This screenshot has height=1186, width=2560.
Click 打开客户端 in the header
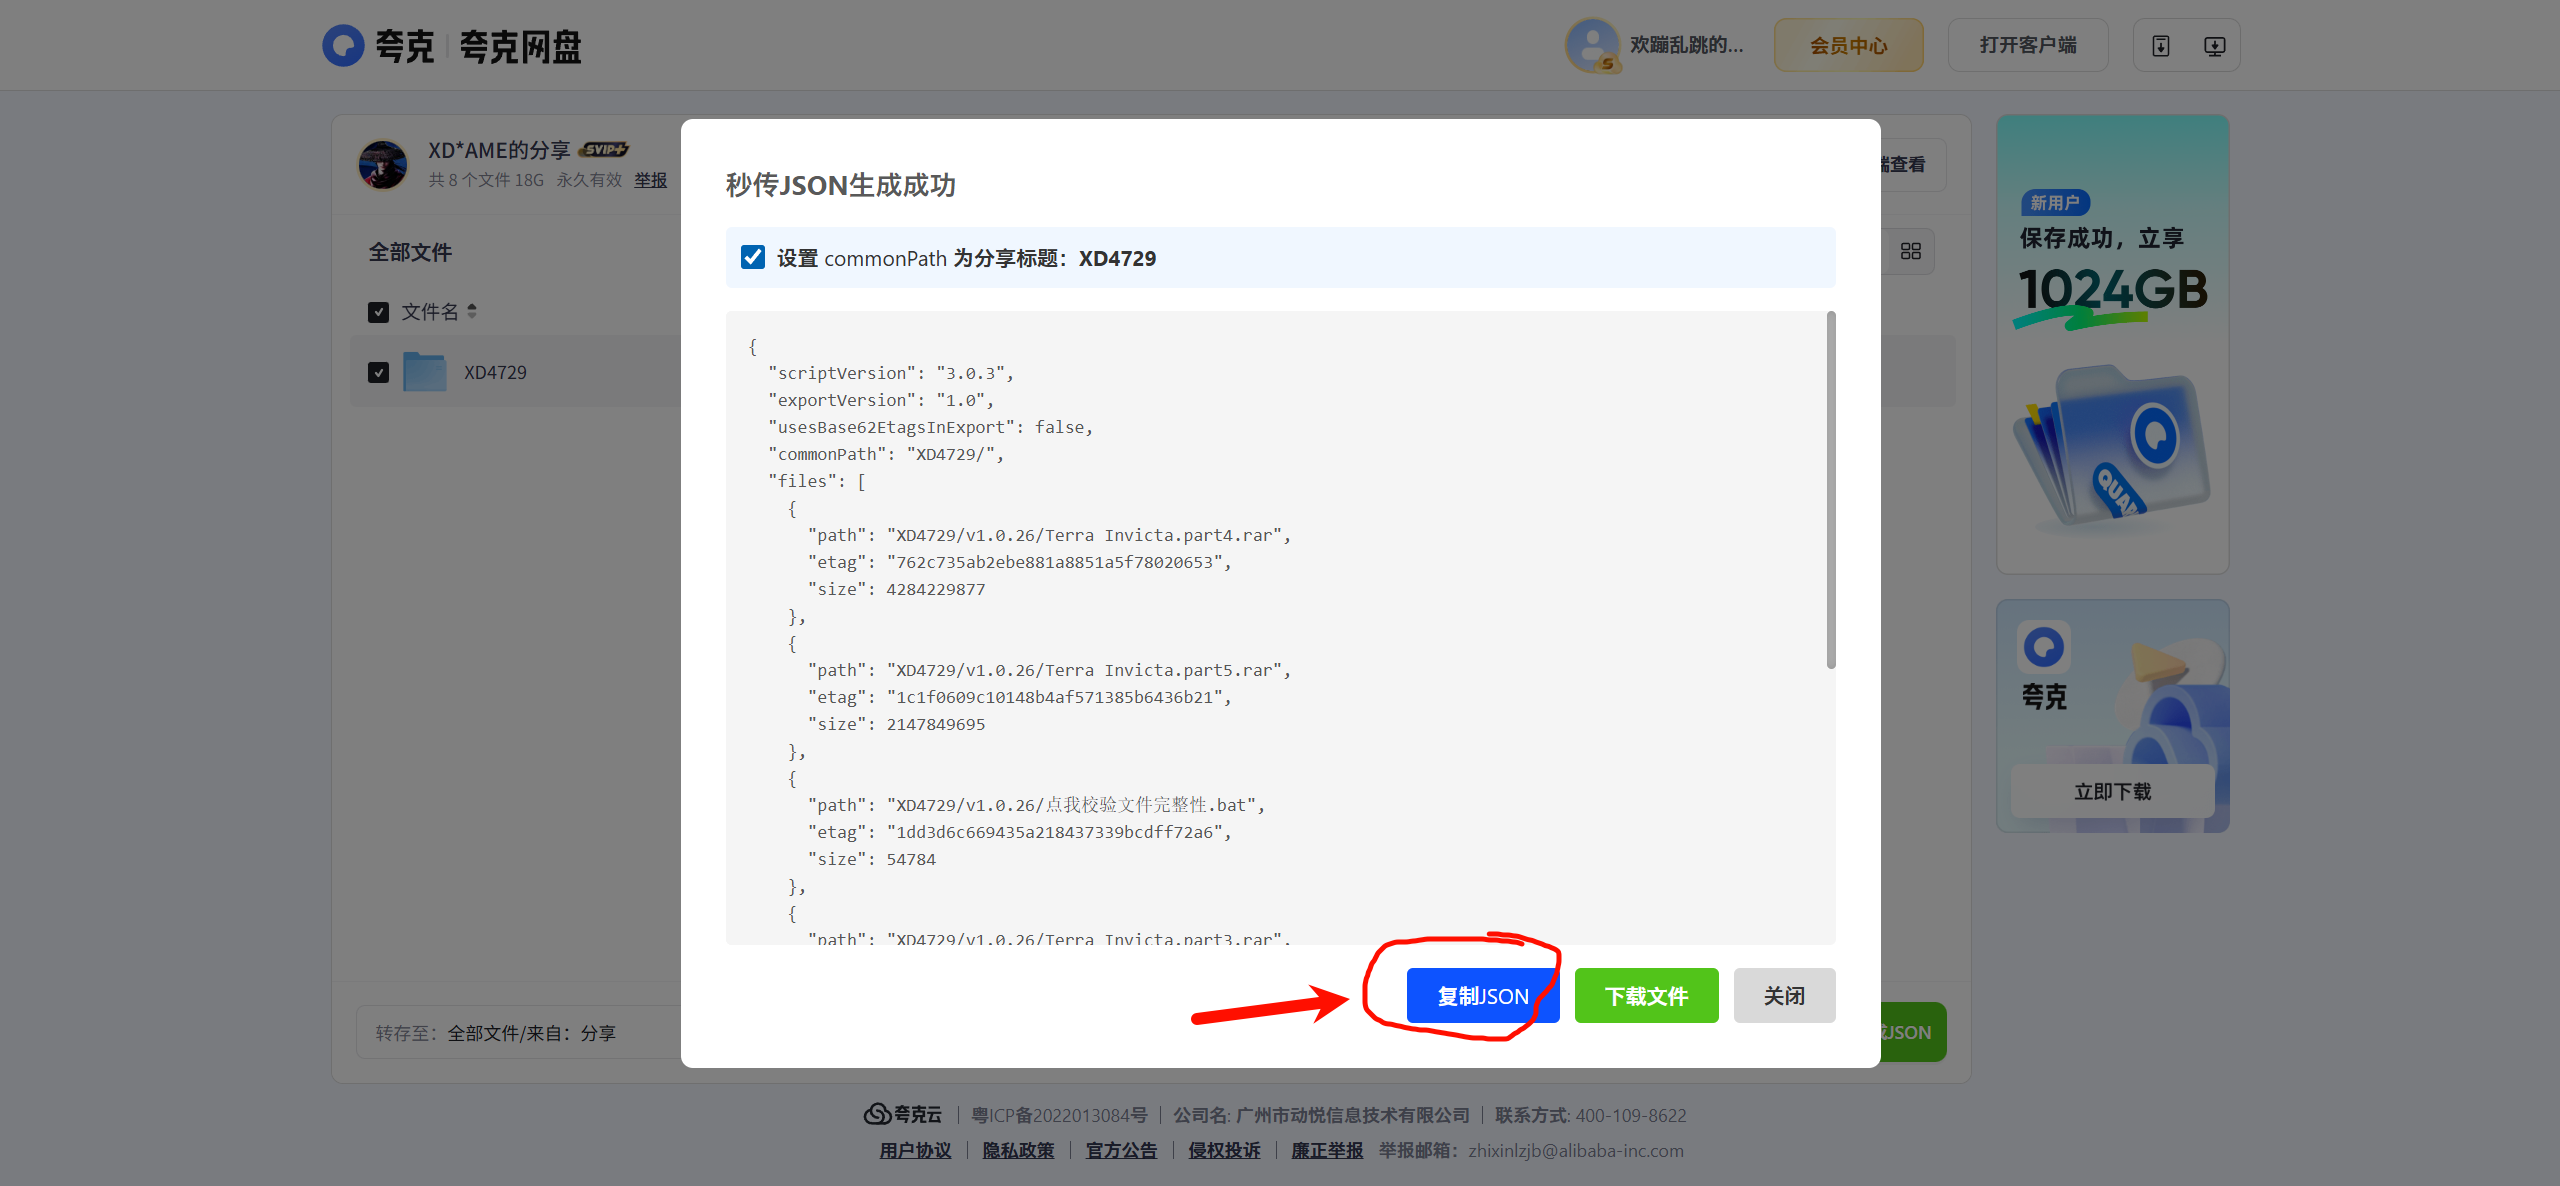click(x=2027, y=46)
